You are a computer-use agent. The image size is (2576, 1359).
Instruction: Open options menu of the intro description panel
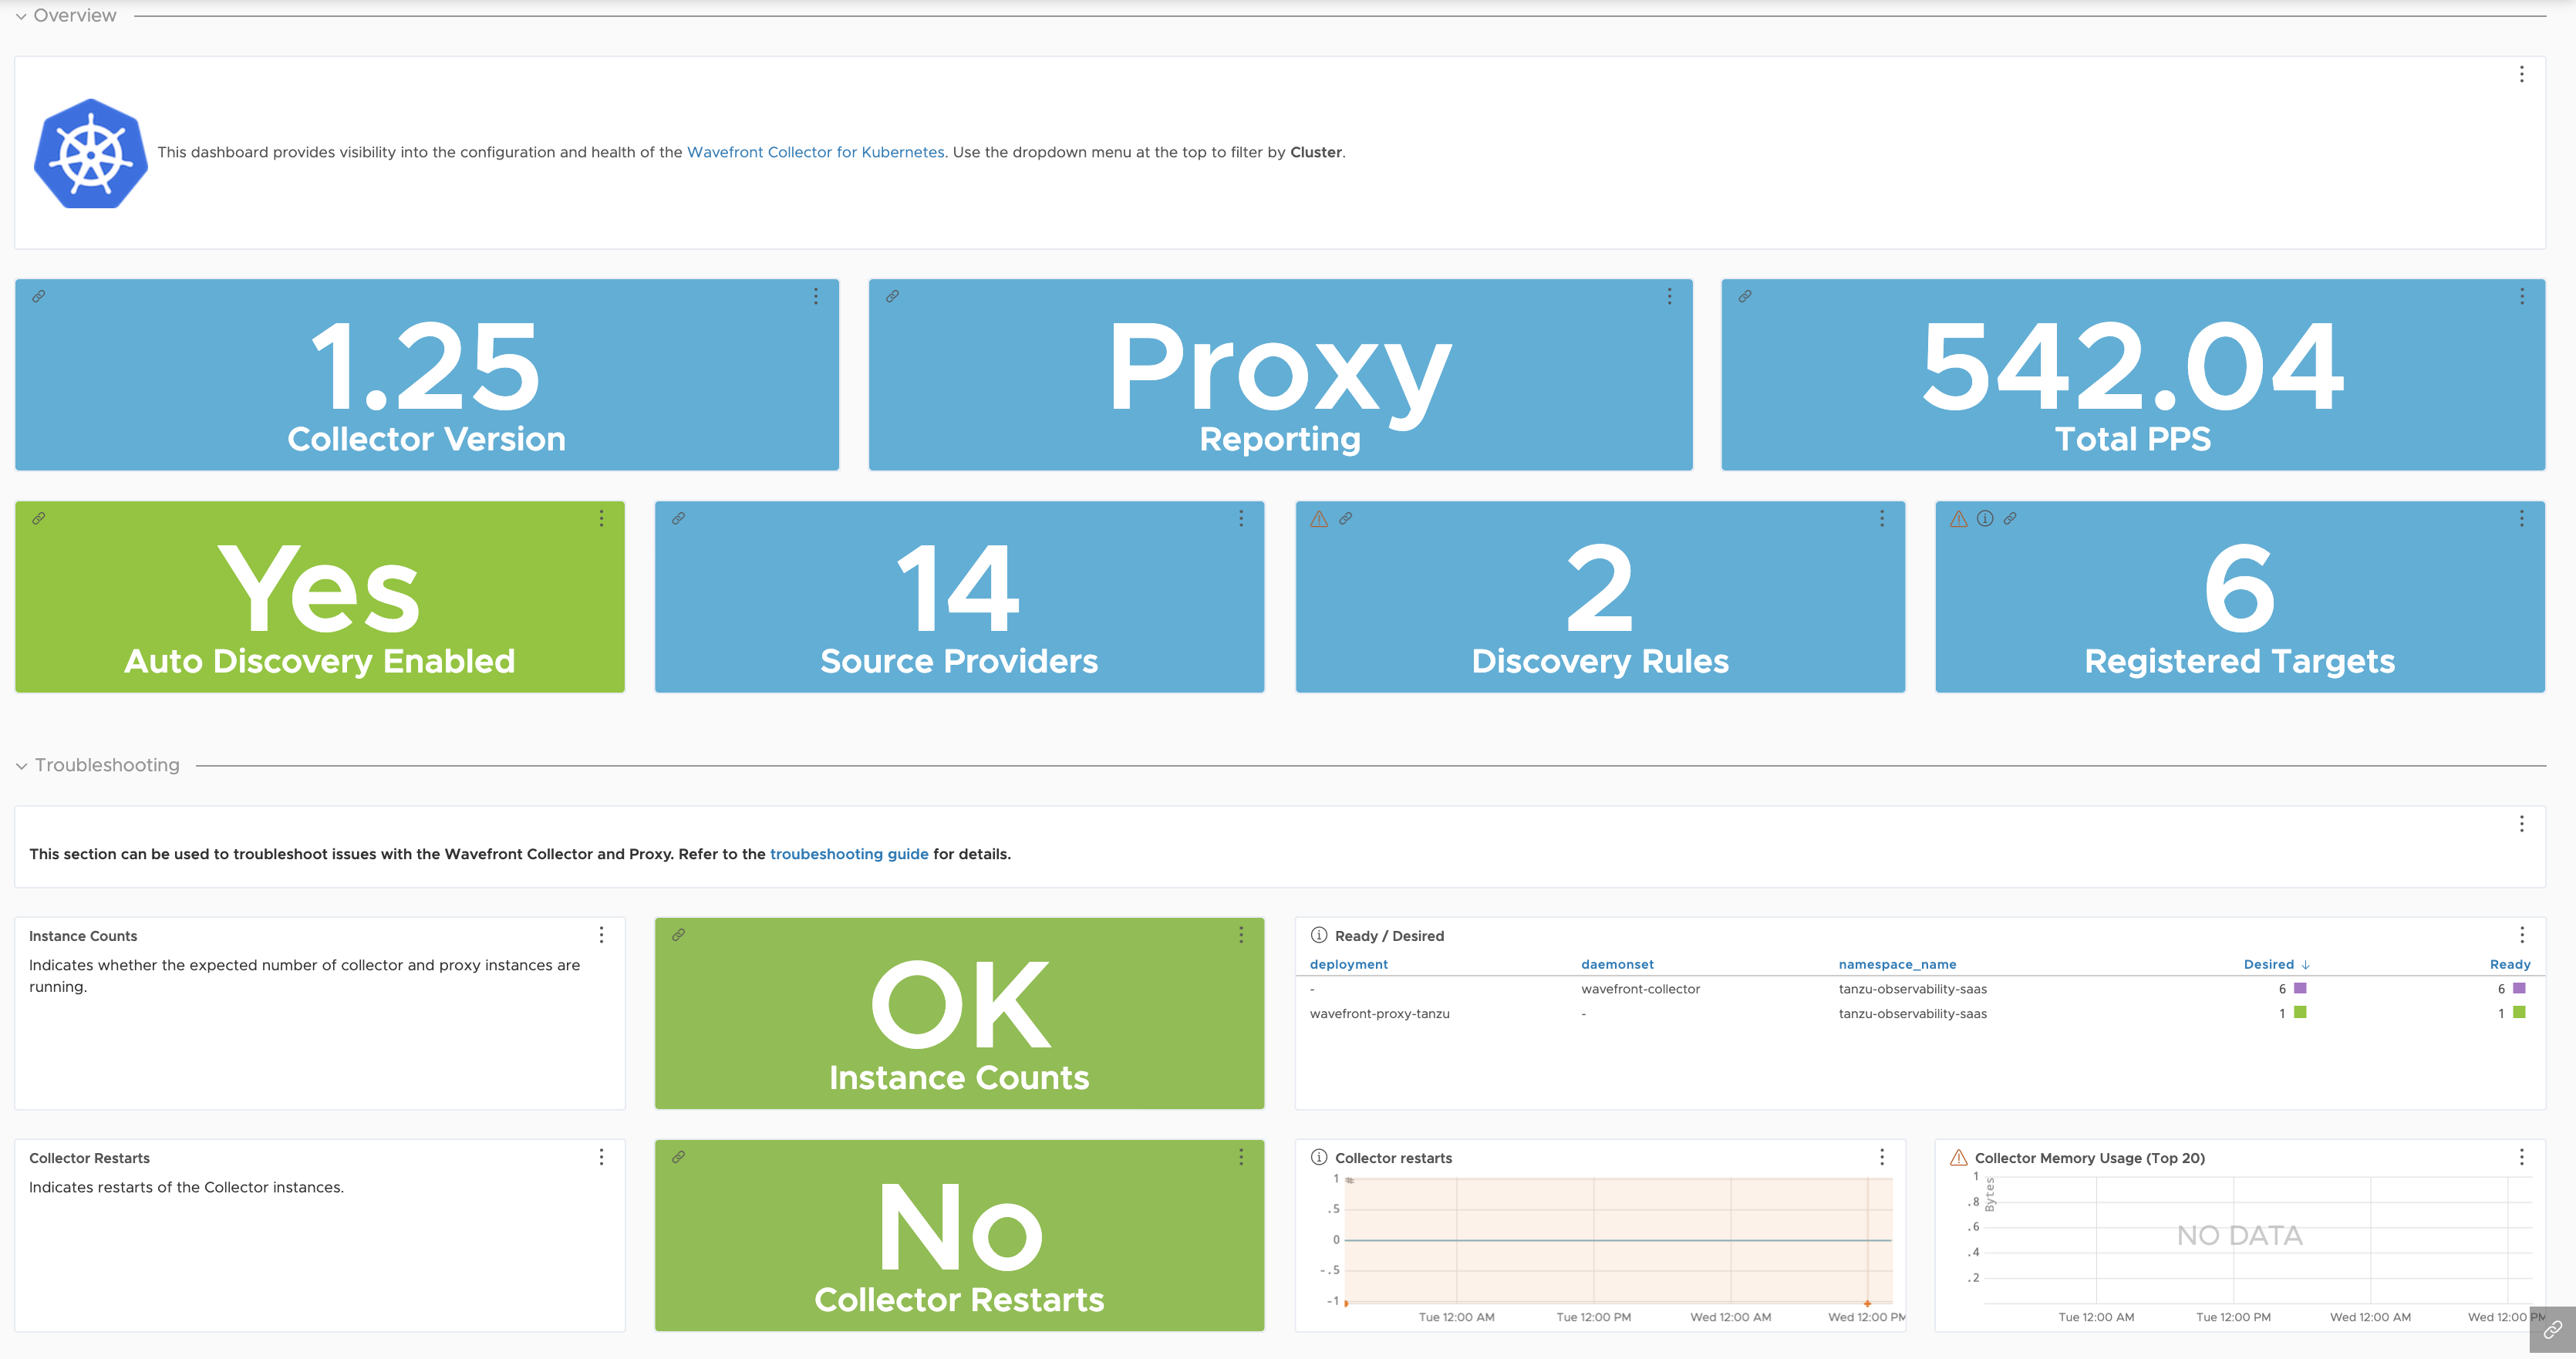pos(2521,74)
